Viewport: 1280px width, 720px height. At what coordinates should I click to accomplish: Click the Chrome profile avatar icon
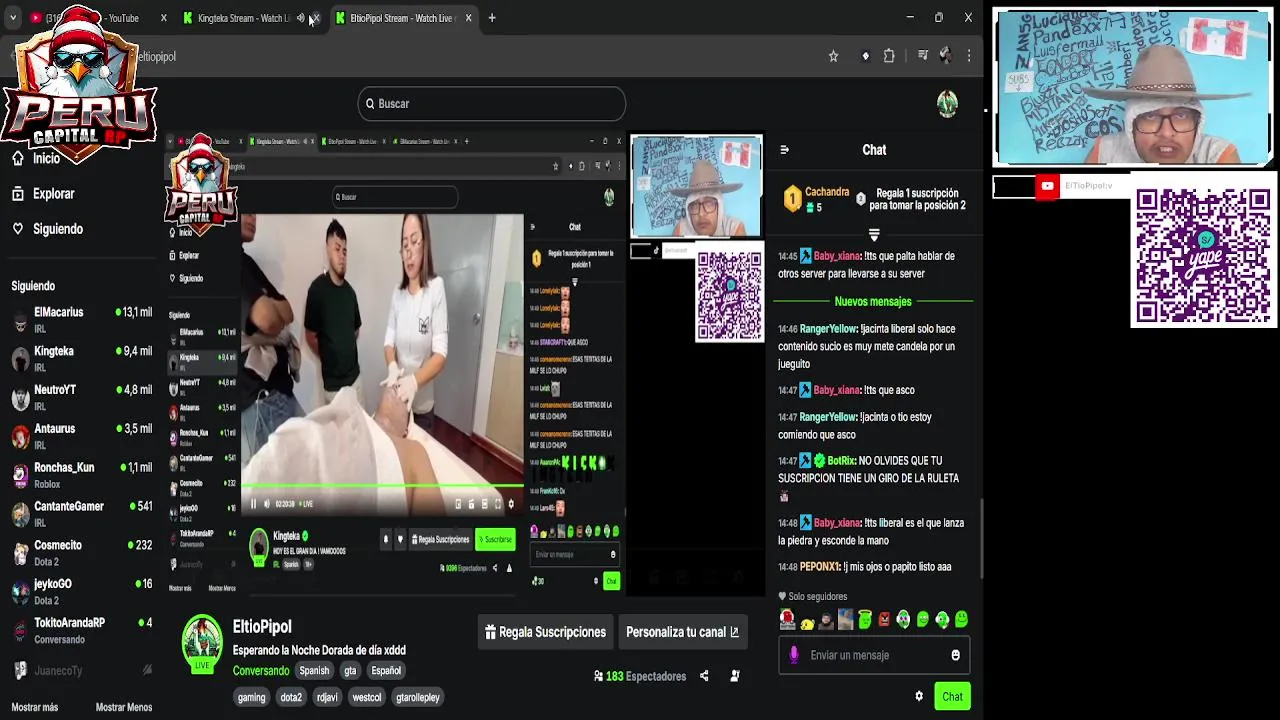(x=945, y=57)
